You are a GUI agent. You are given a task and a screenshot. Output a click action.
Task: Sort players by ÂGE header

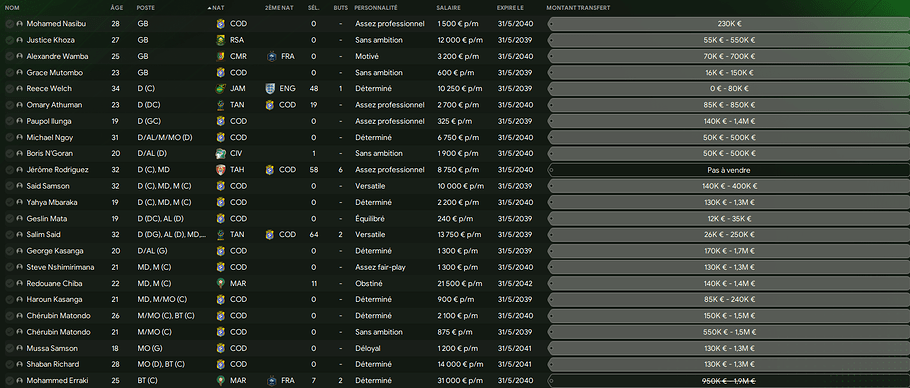(x=116, y=8)
